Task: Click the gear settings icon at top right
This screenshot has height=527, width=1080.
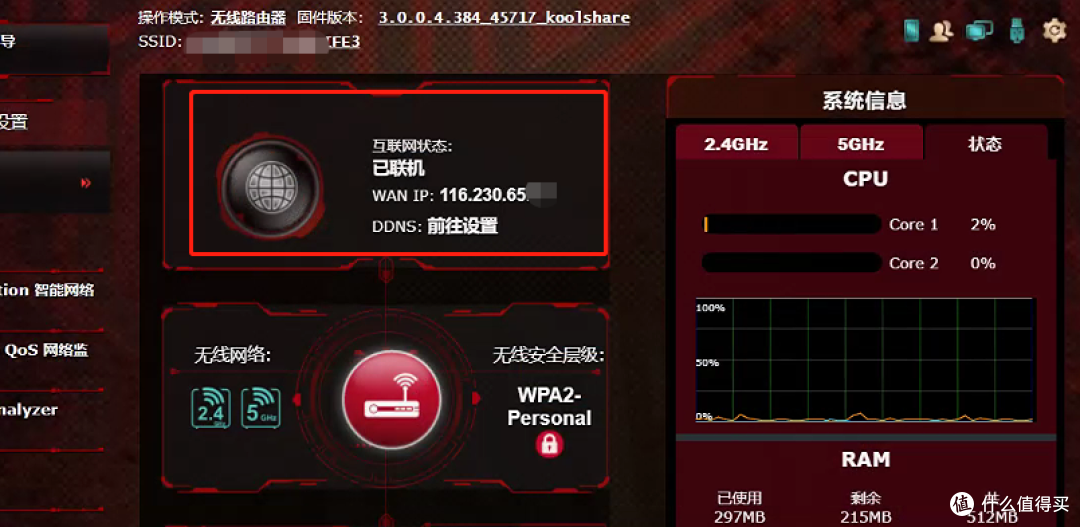Action: coord(1054,30)
